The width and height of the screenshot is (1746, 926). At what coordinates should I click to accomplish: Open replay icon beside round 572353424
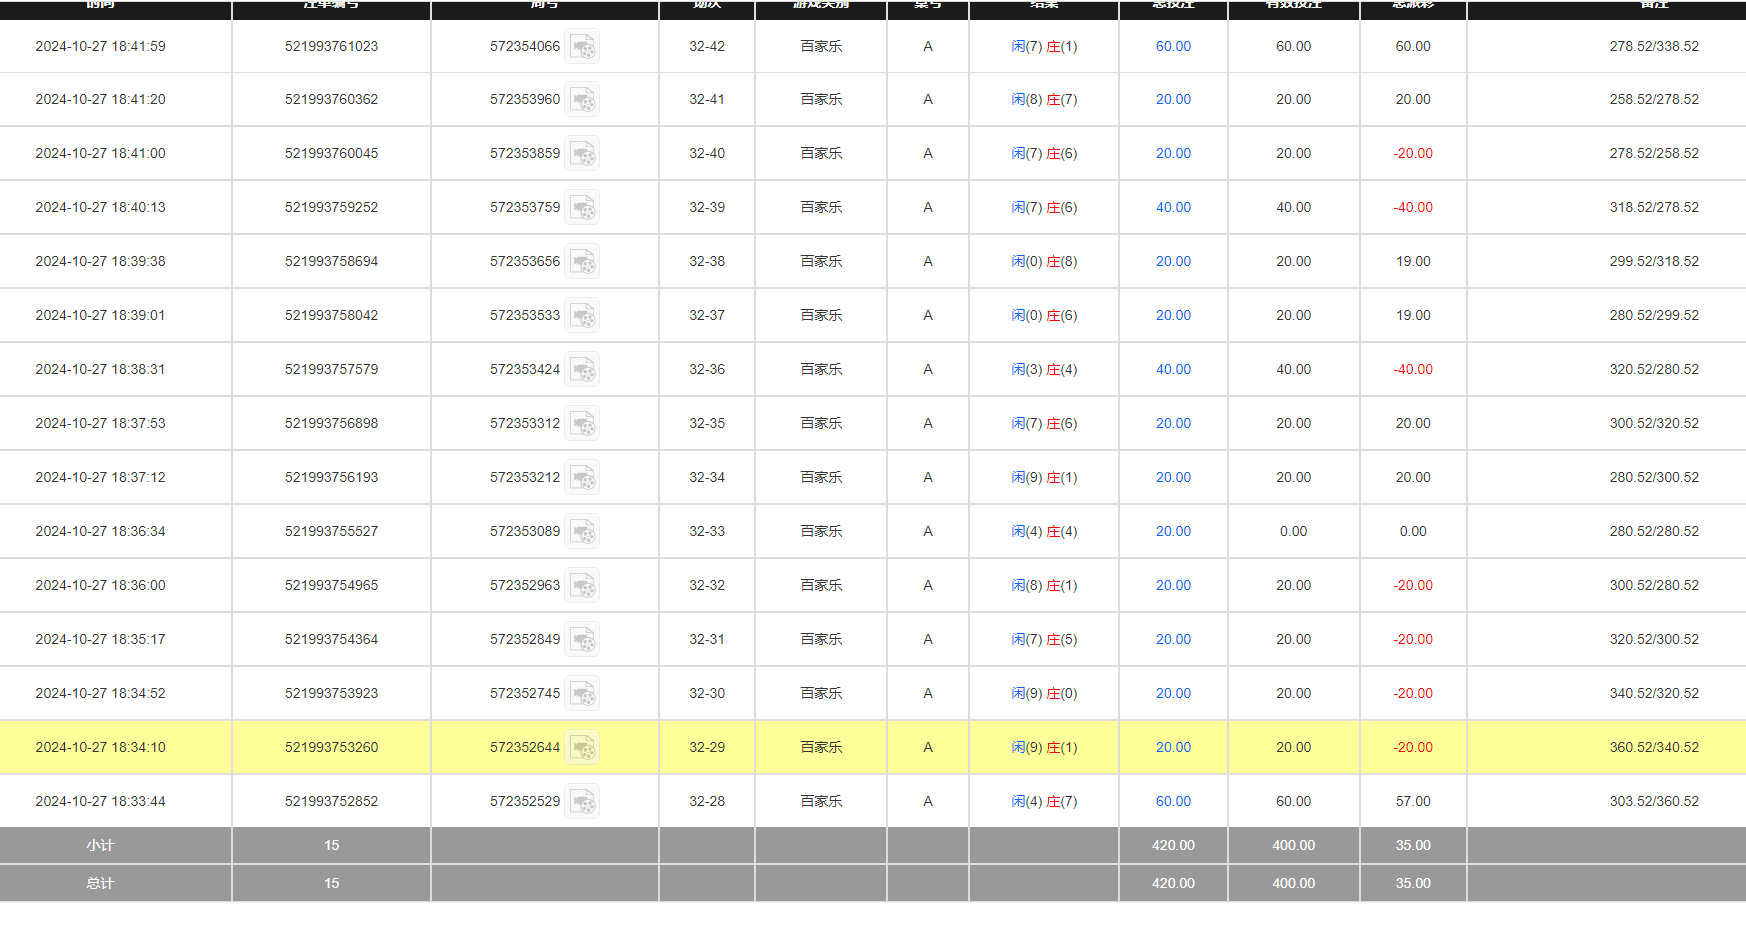(582, 370)
